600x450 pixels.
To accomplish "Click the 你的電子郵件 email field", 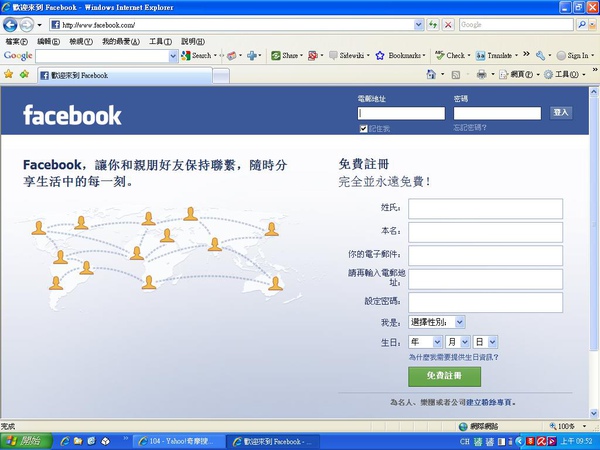I will [485, 256].
